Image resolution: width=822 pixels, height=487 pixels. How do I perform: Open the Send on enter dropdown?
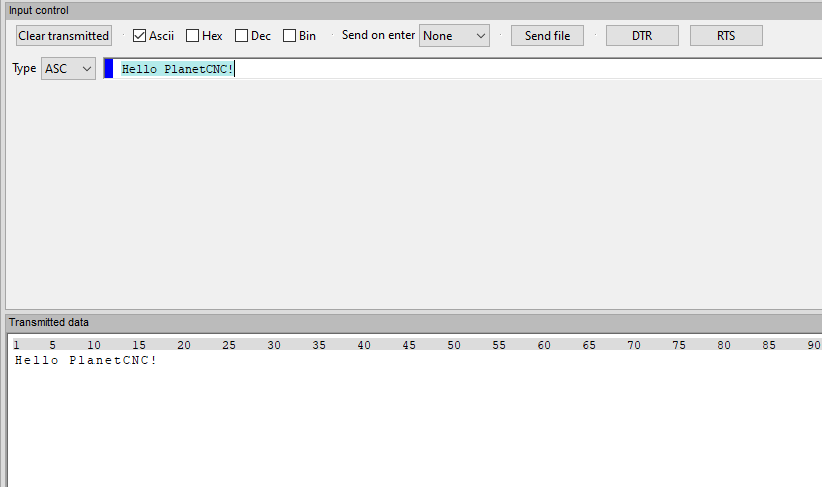[x=454, y=35]
